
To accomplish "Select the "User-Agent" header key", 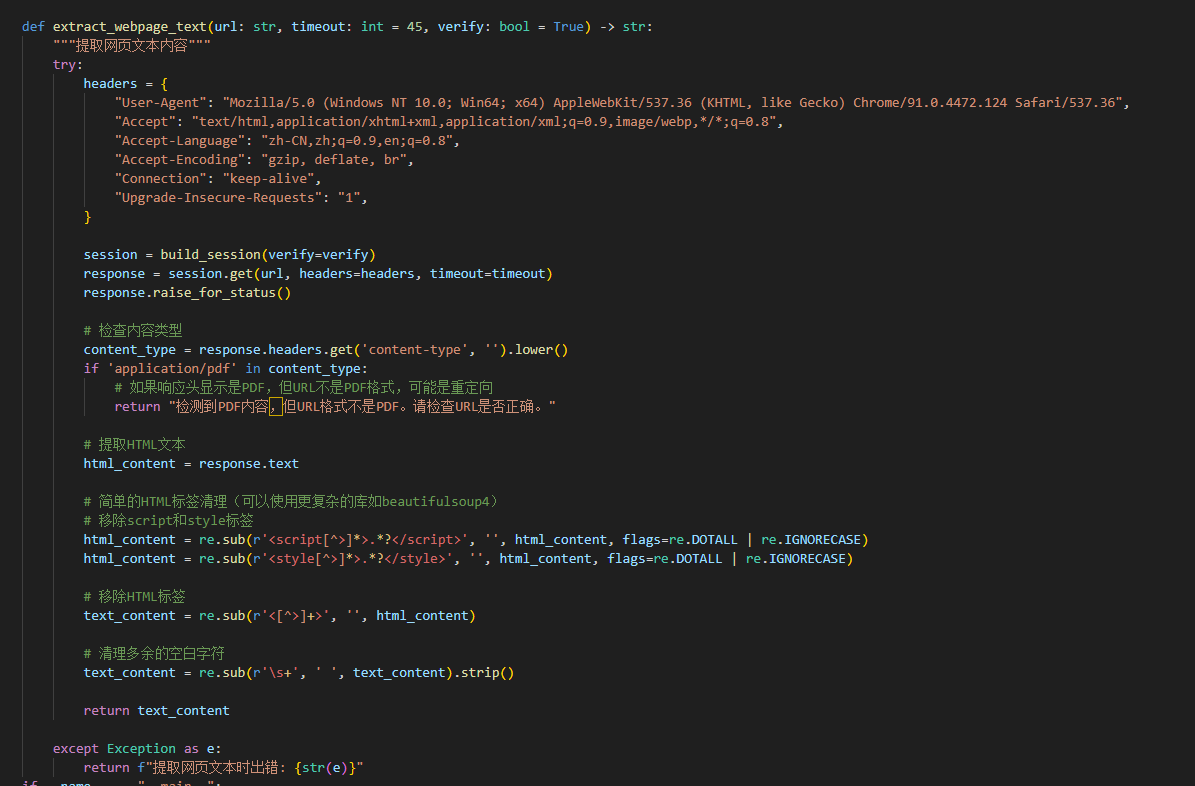I will click(x=160, y=103).
